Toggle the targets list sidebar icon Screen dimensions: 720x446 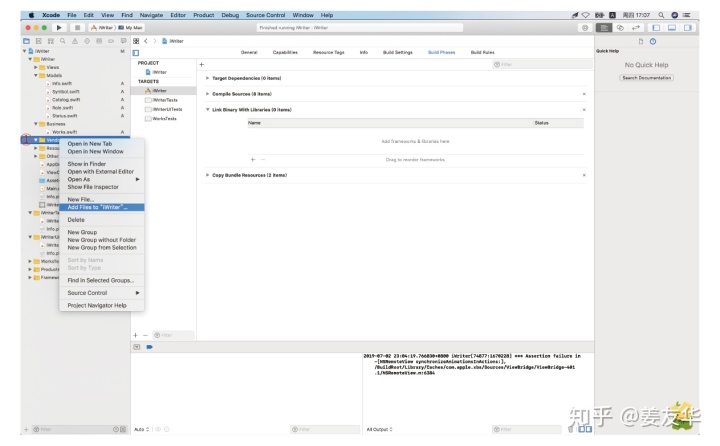click(x=136, y=53)
